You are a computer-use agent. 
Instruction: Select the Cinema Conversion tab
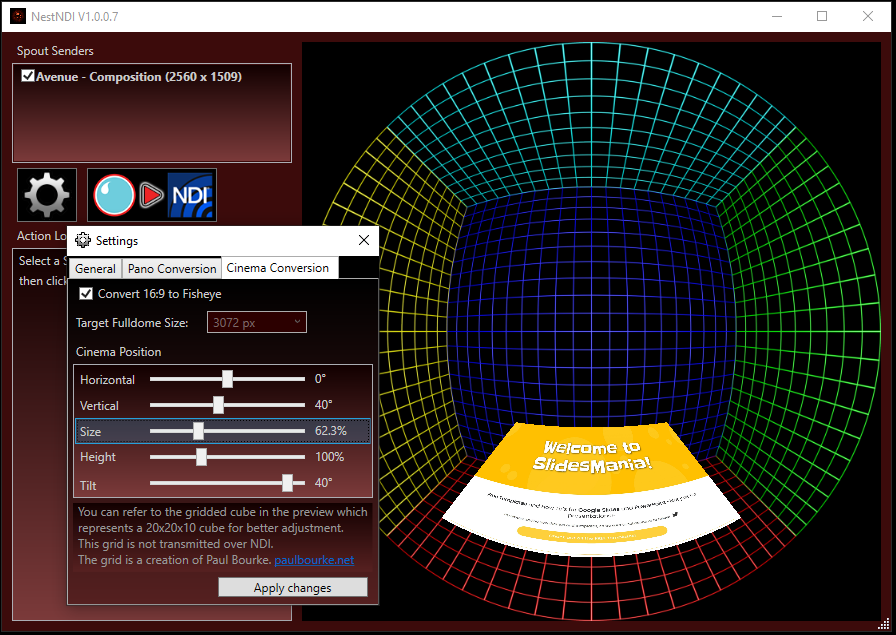[277, 268]
